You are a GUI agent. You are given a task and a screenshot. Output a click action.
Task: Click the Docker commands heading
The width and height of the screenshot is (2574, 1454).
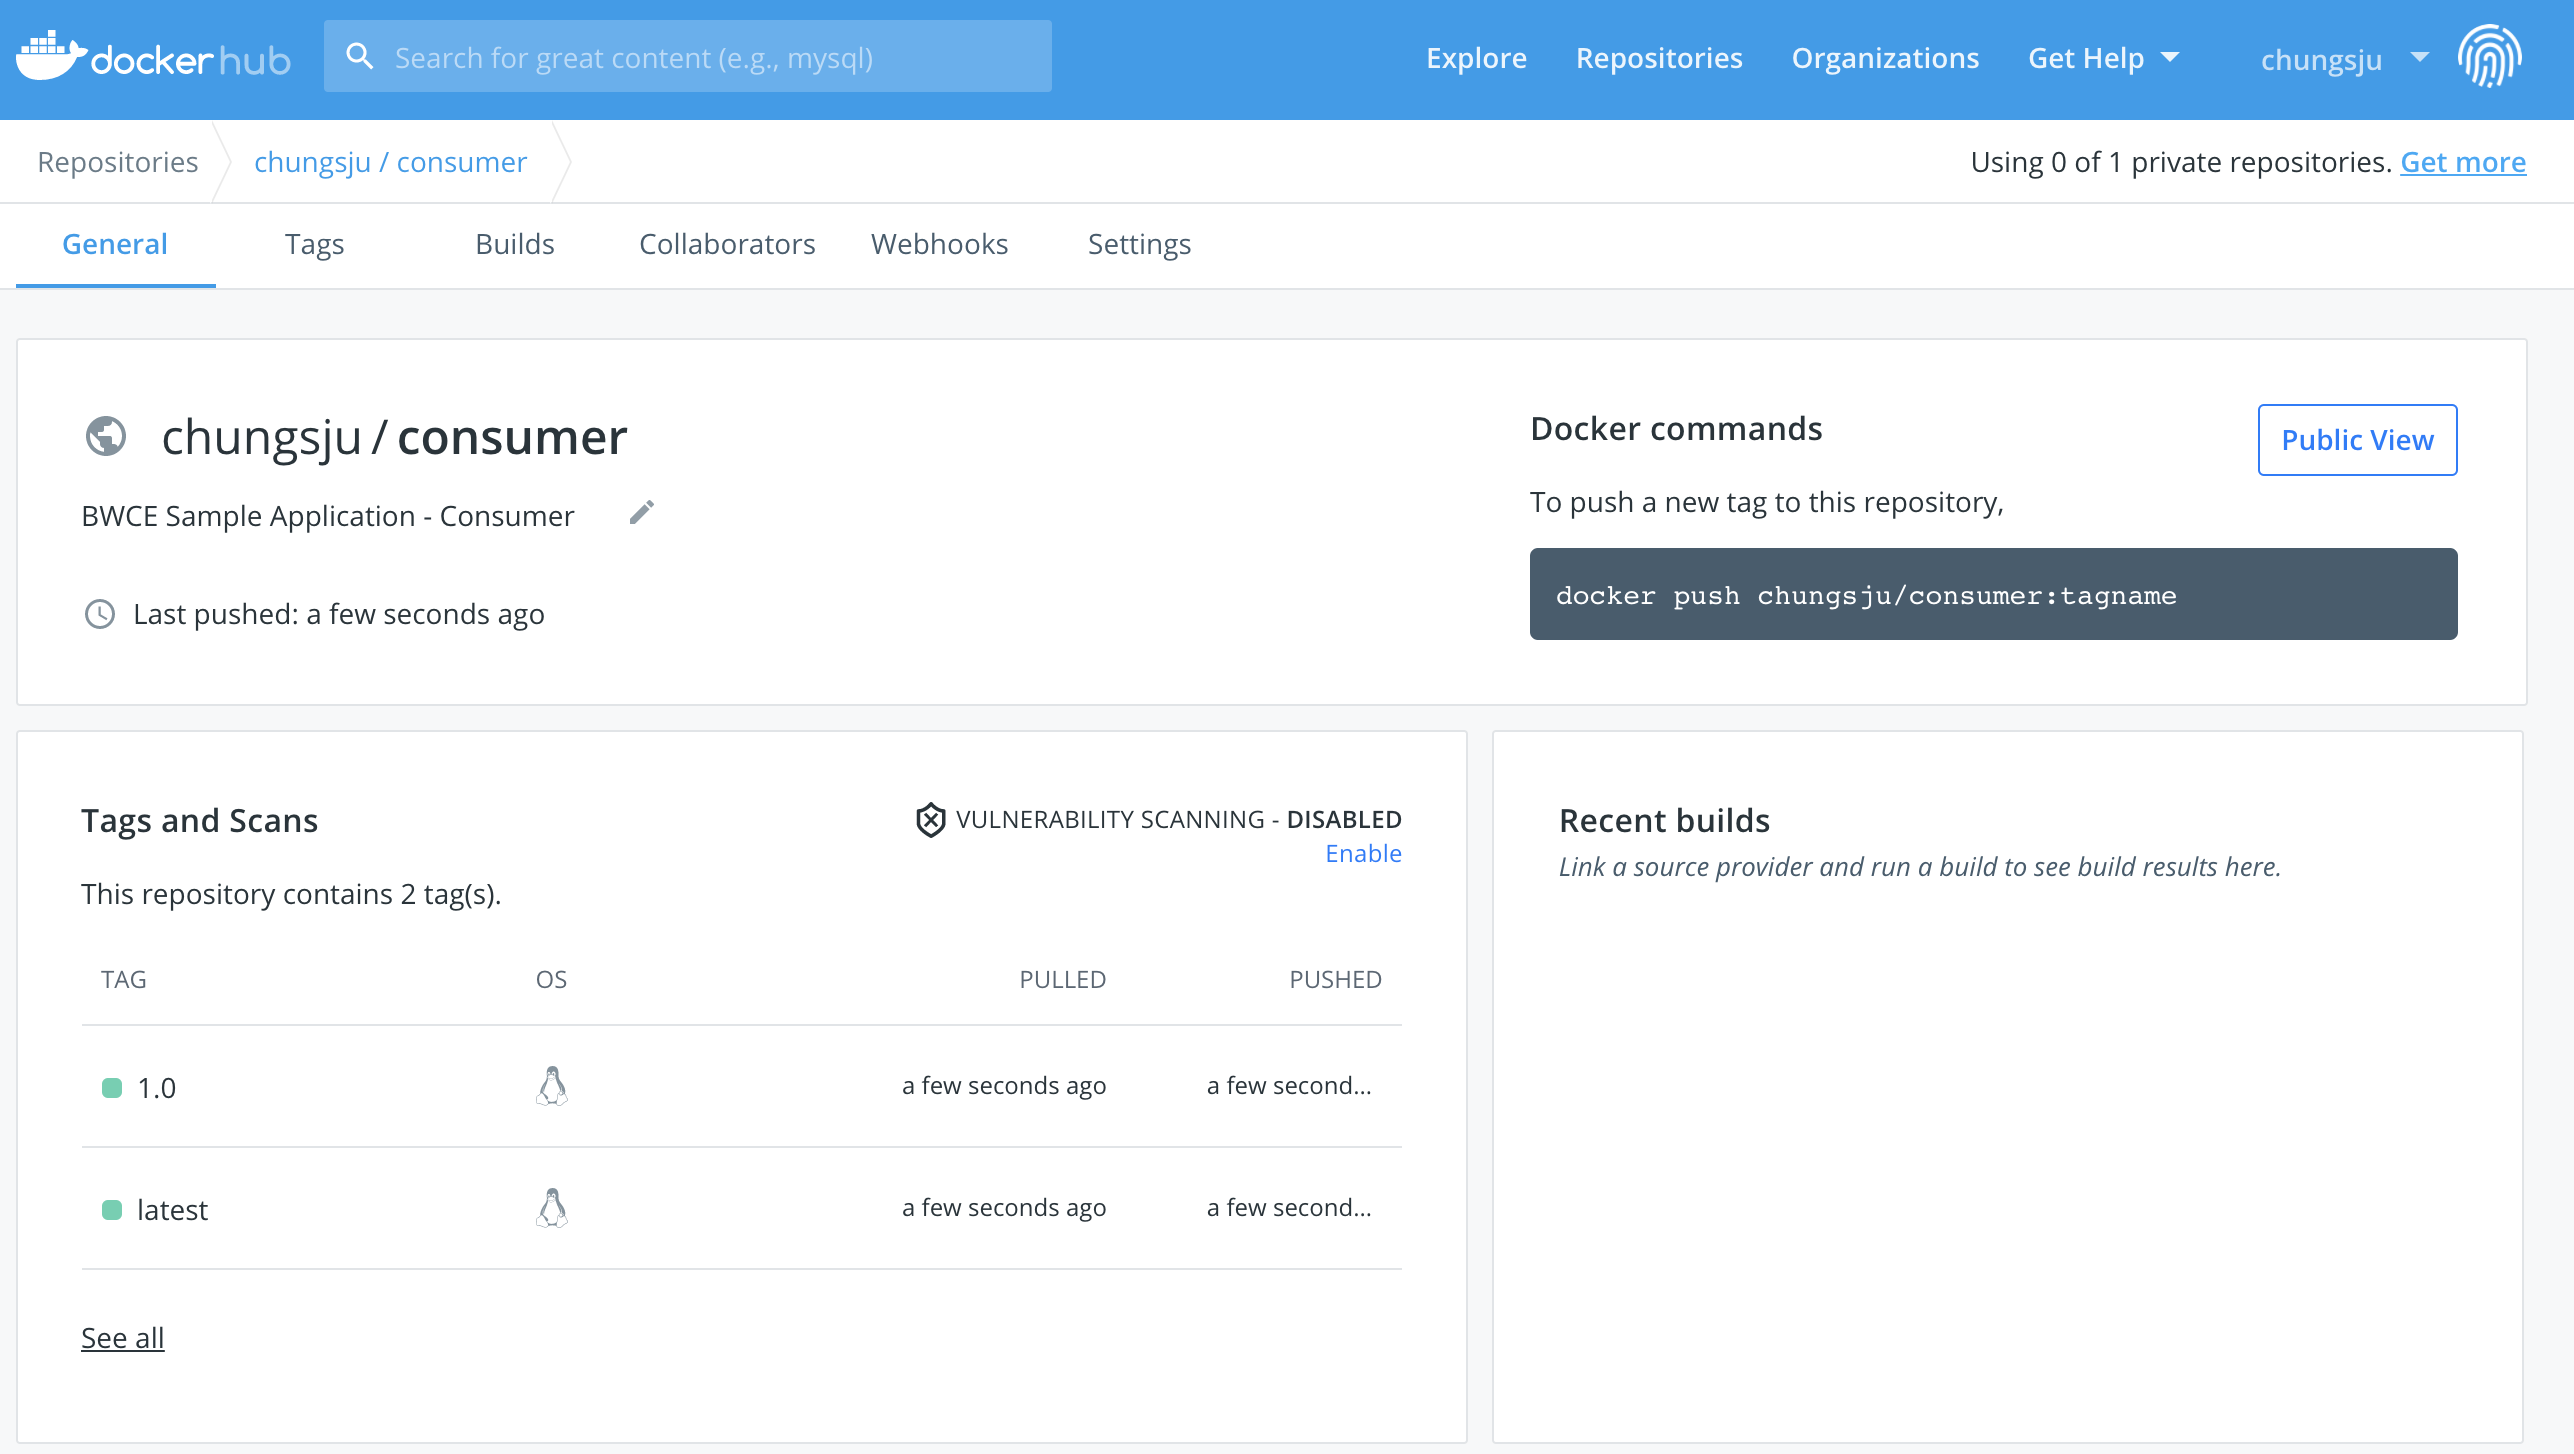[x=1676, y=428]
